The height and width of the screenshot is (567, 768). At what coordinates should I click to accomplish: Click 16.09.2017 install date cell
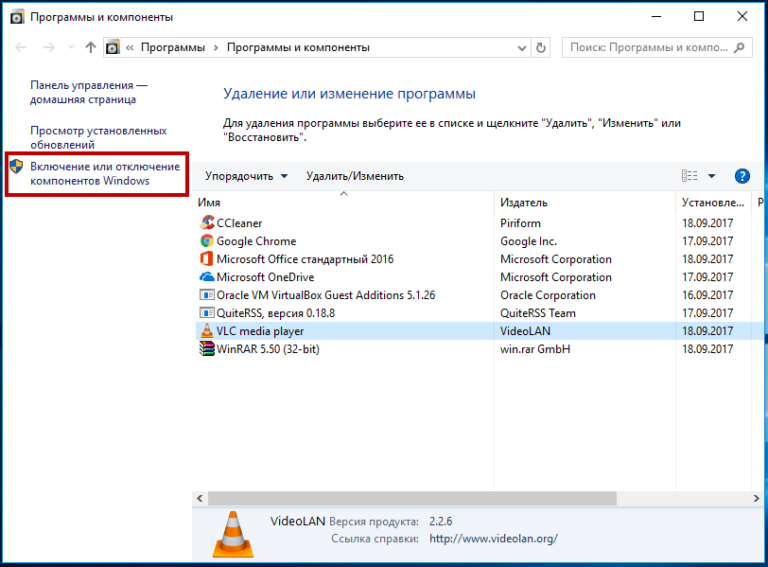point(707,295)
